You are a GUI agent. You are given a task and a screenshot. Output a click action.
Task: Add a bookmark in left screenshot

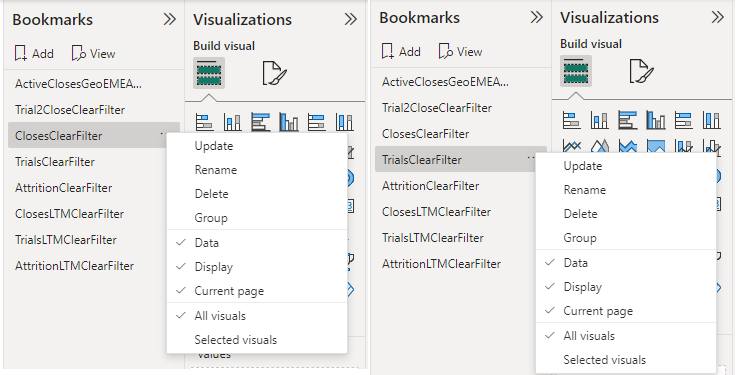(34, 54)
